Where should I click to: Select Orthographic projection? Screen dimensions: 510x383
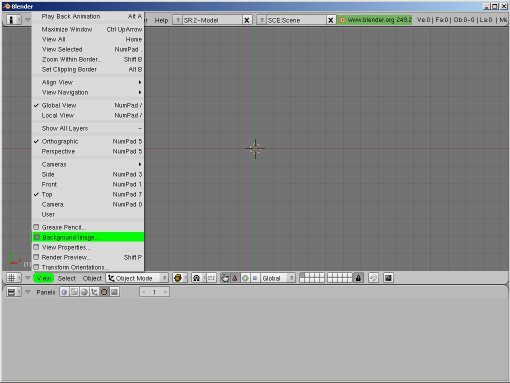coord(88,141)
